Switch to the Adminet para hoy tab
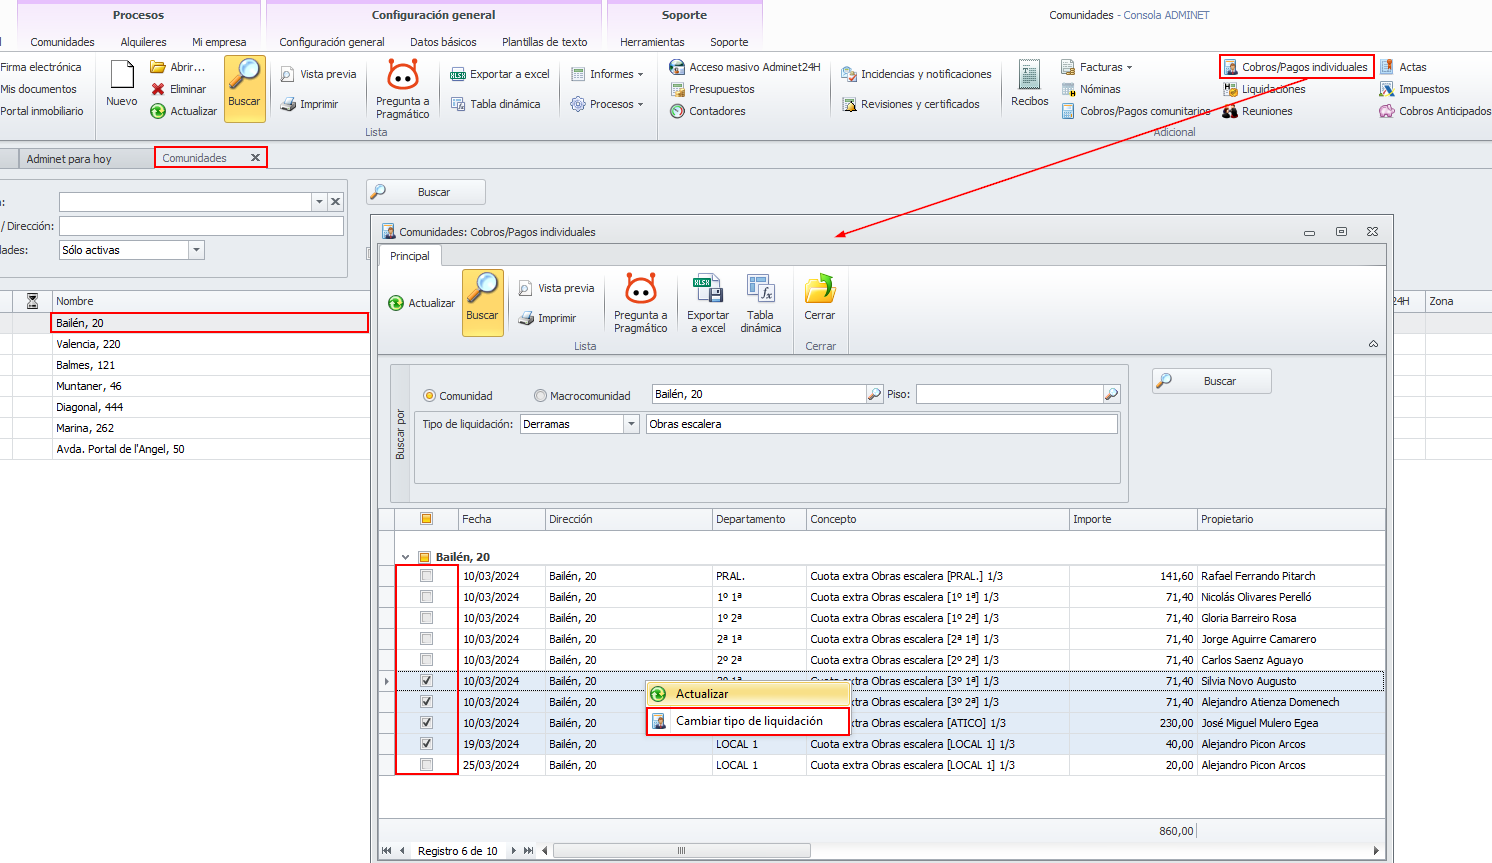 coord(69,159)
